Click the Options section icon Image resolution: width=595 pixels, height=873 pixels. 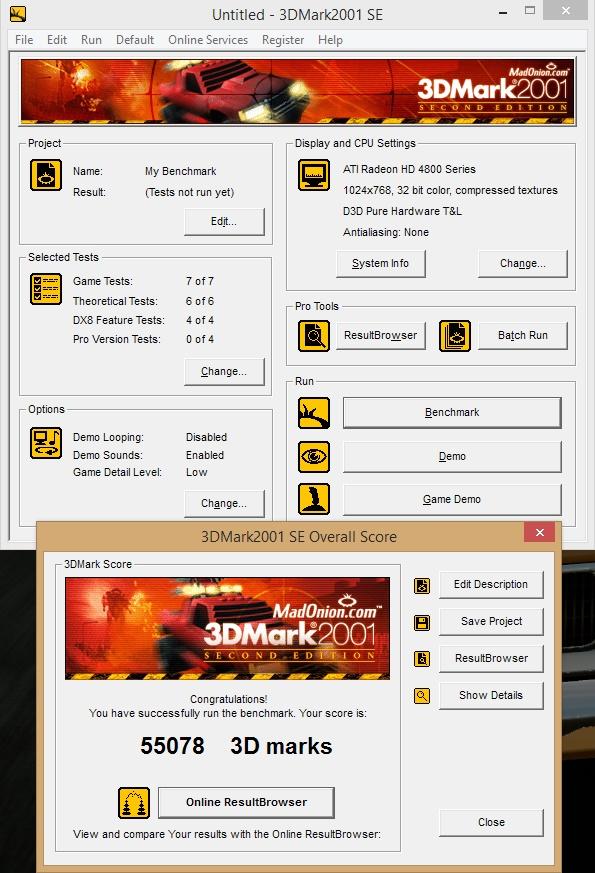click(x=46, y=443)
